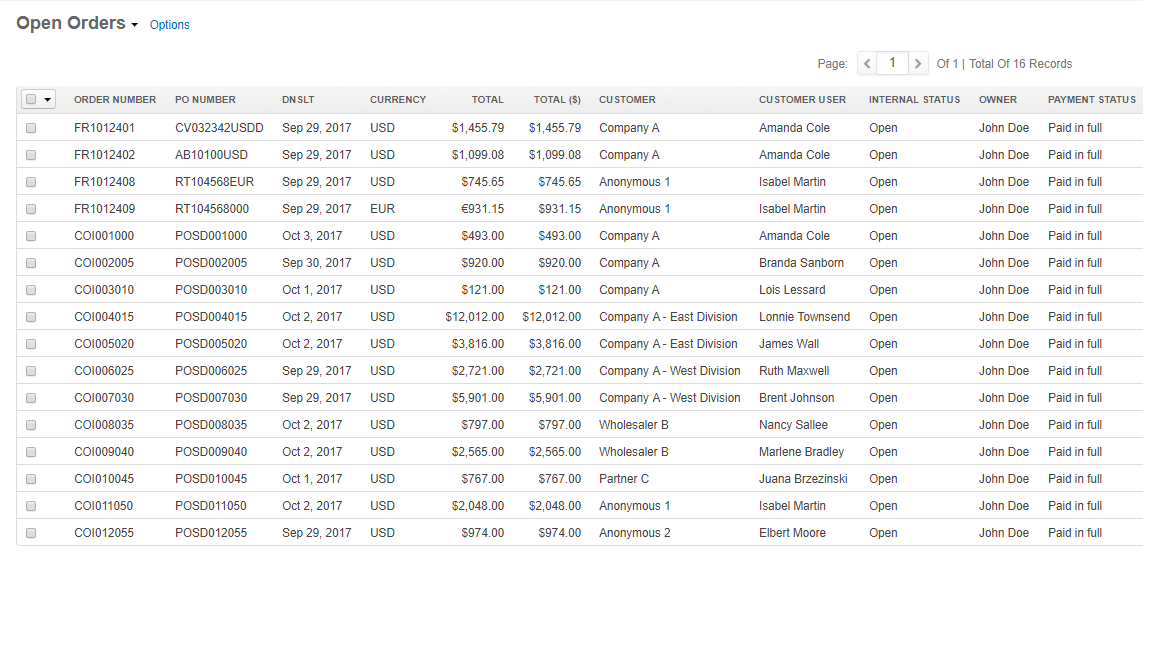Viewport: 1152px width, 648px height.
Task: Check the box for order COI004015
Action: 31,317
